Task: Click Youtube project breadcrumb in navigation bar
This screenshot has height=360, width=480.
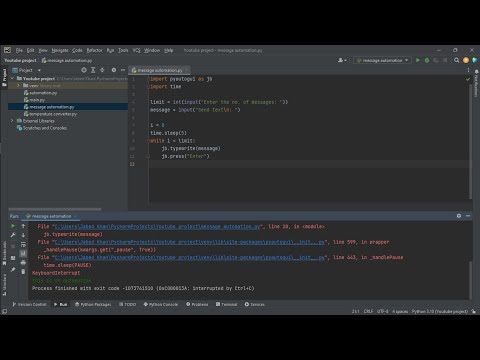Action: coord(20,60)
